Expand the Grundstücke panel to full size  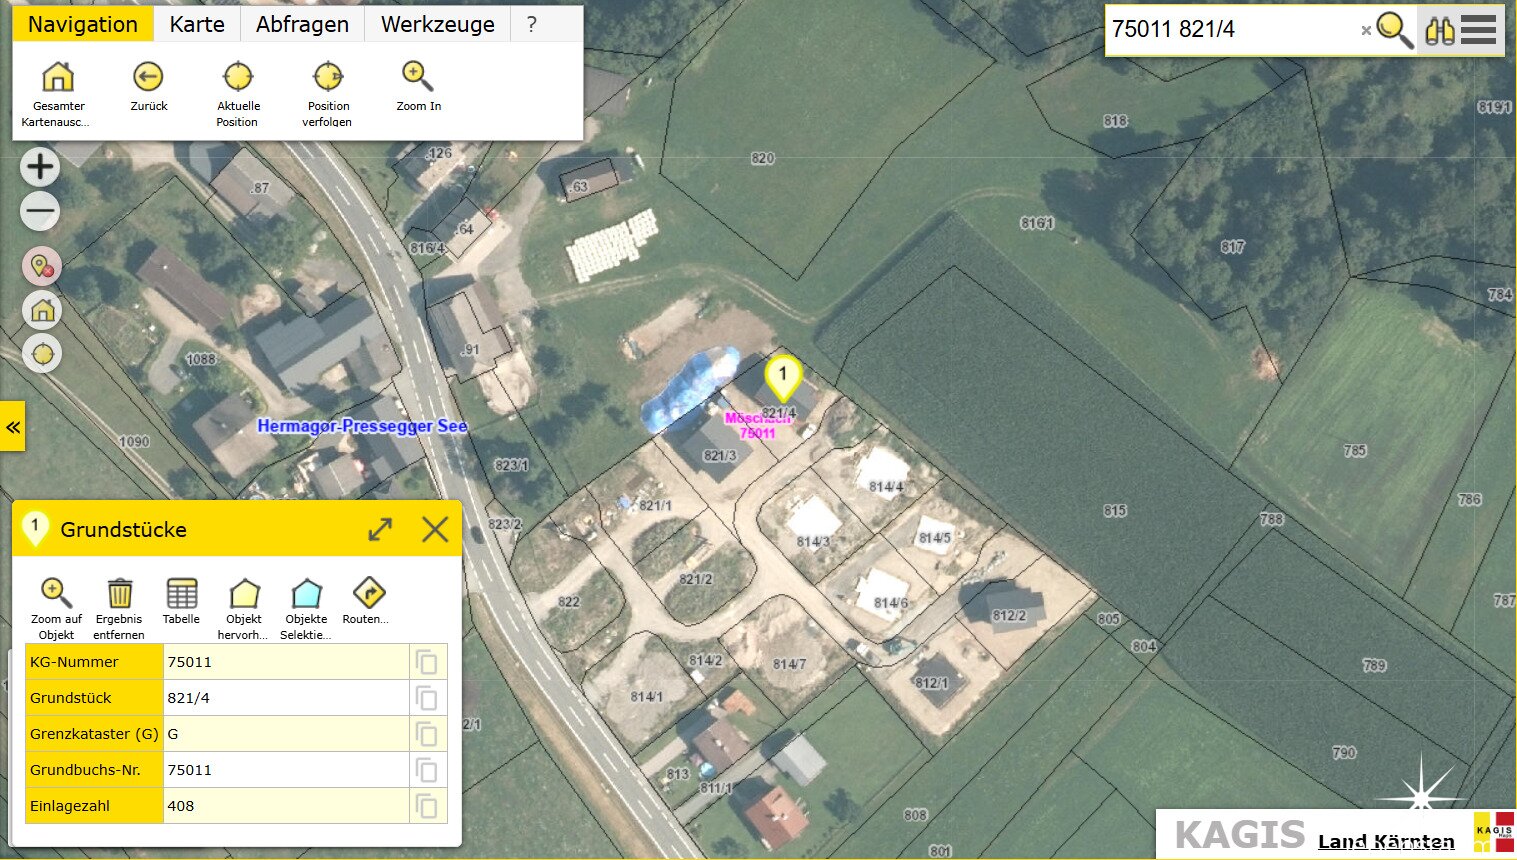coord(380,529)
